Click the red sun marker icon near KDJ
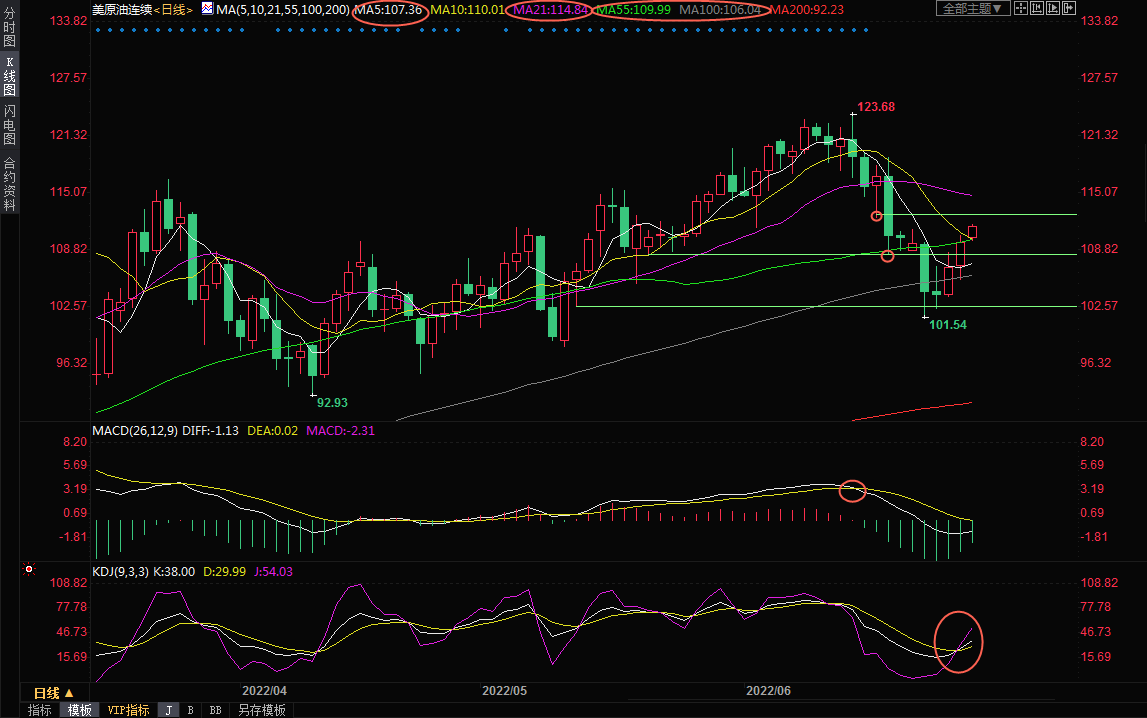 [x=29, y=570]
